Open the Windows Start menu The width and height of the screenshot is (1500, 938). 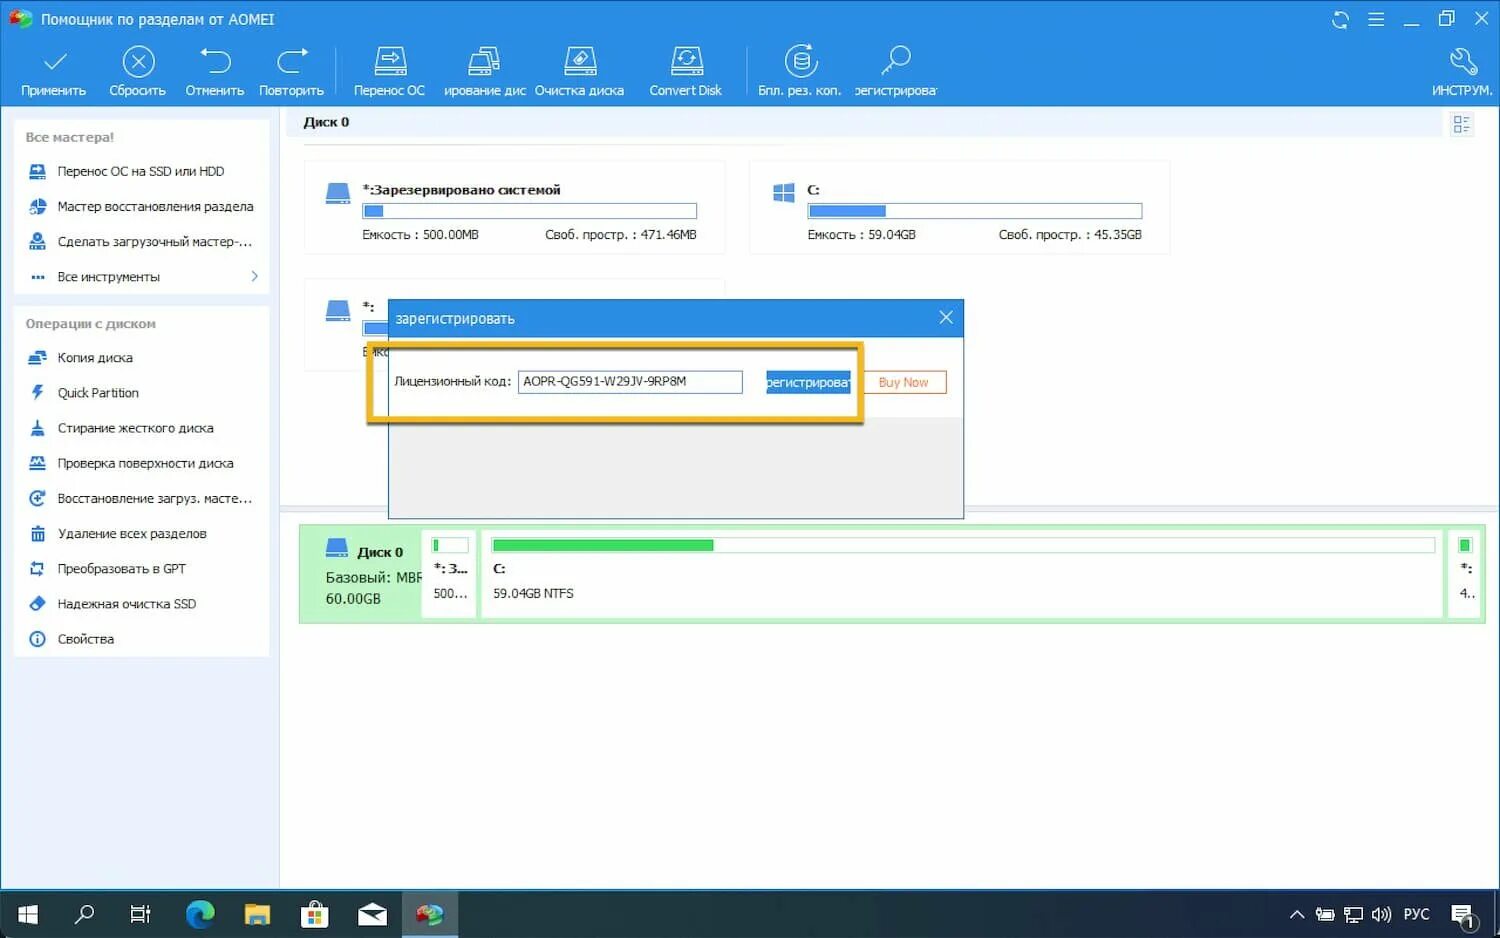28,914
